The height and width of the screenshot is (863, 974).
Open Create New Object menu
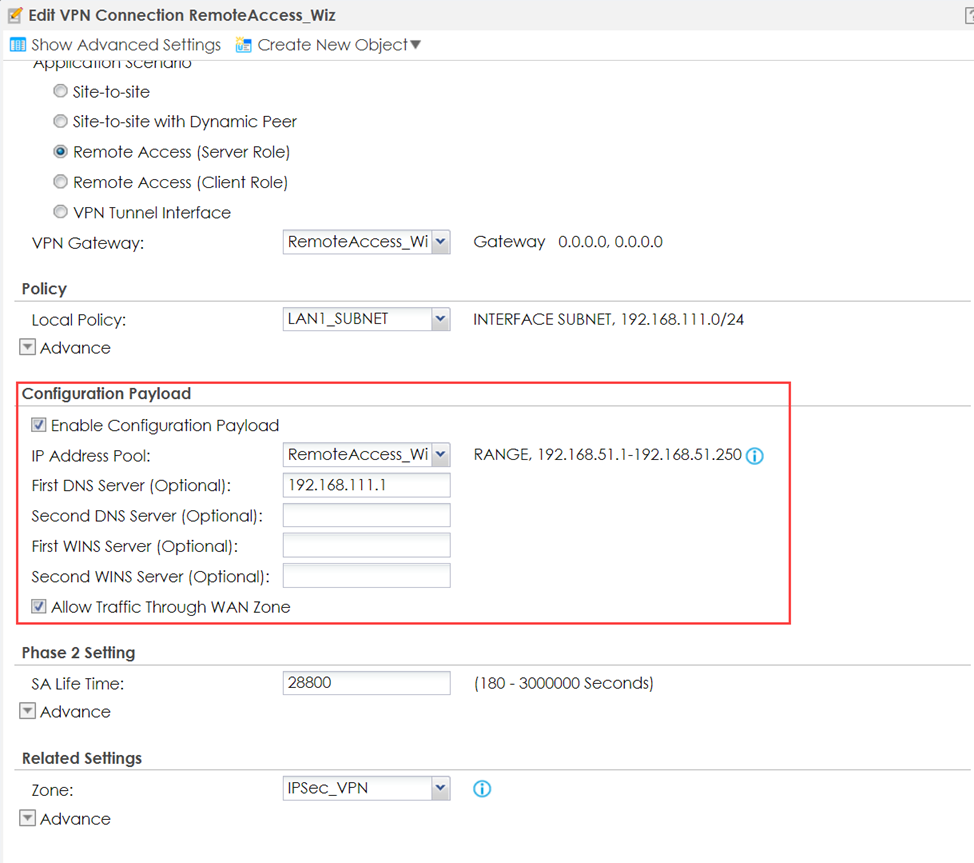(339, 45)
